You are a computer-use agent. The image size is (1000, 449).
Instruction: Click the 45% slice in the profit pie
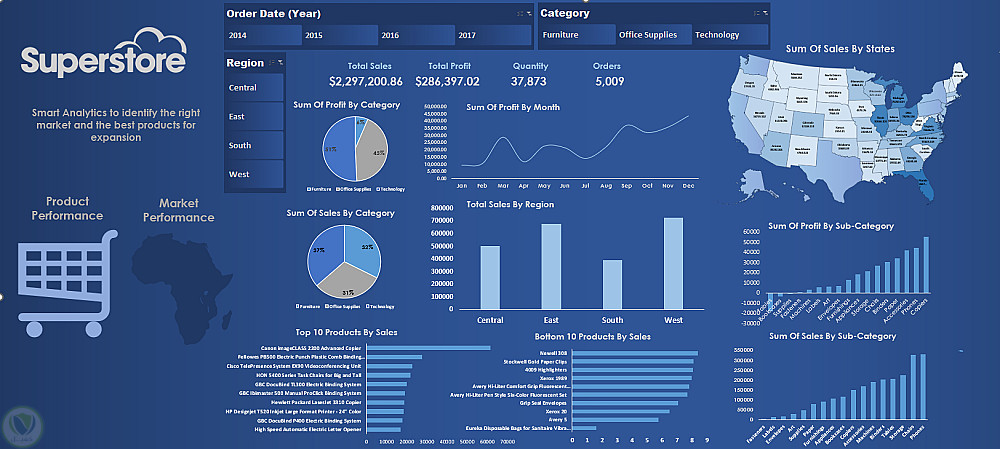coord(372,153)
